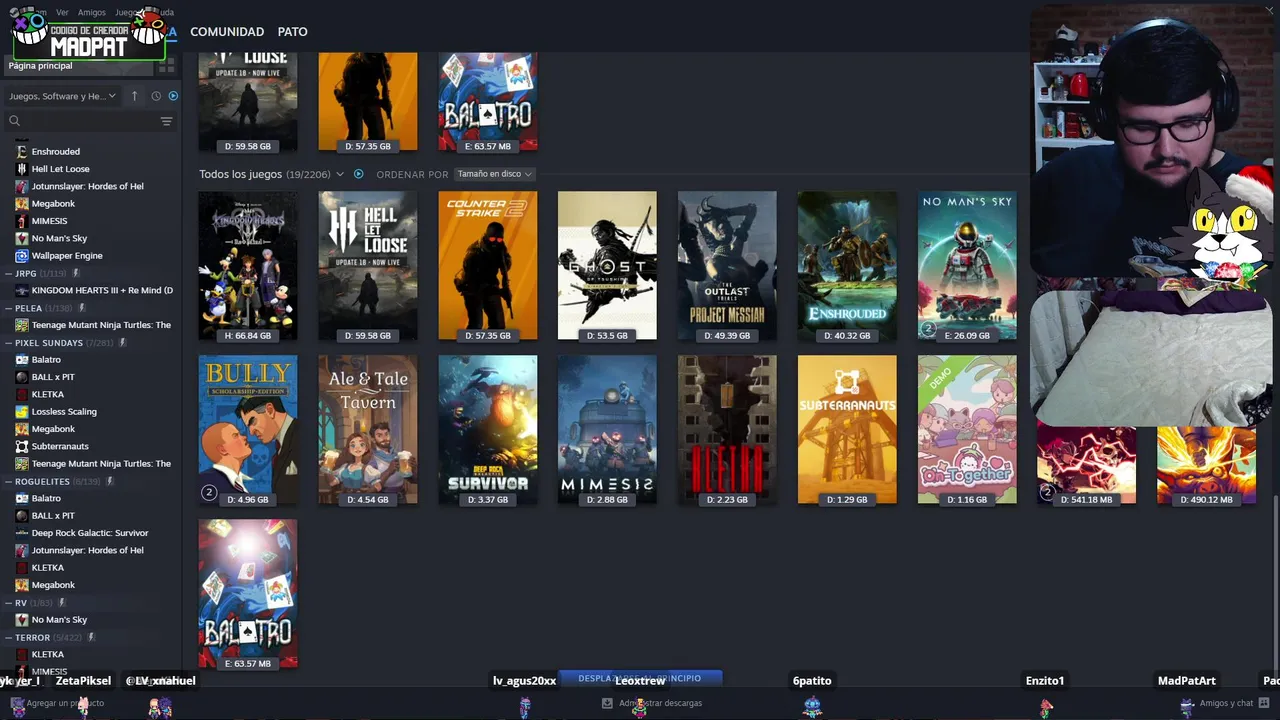This screenshot has height=720, width=1280.
Task: Select Balatro under PIXEL SUNDAYS
Action: (x=46, y=360)
